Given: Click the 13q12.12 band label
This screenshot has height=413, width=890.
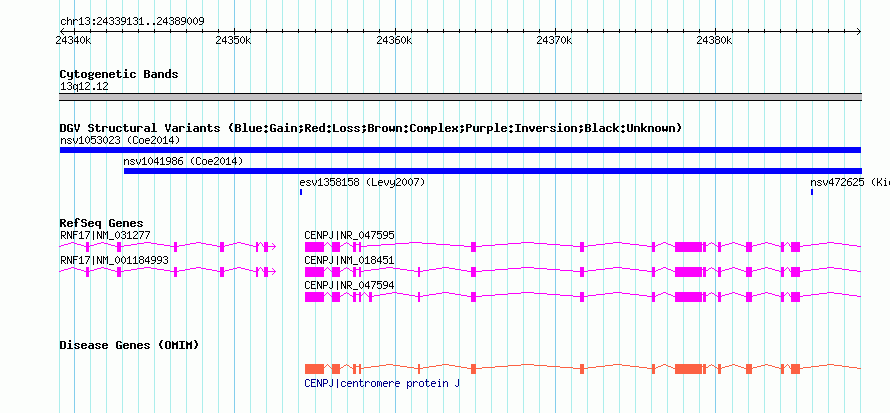Looking at the screenshot, I should point(84,87).
